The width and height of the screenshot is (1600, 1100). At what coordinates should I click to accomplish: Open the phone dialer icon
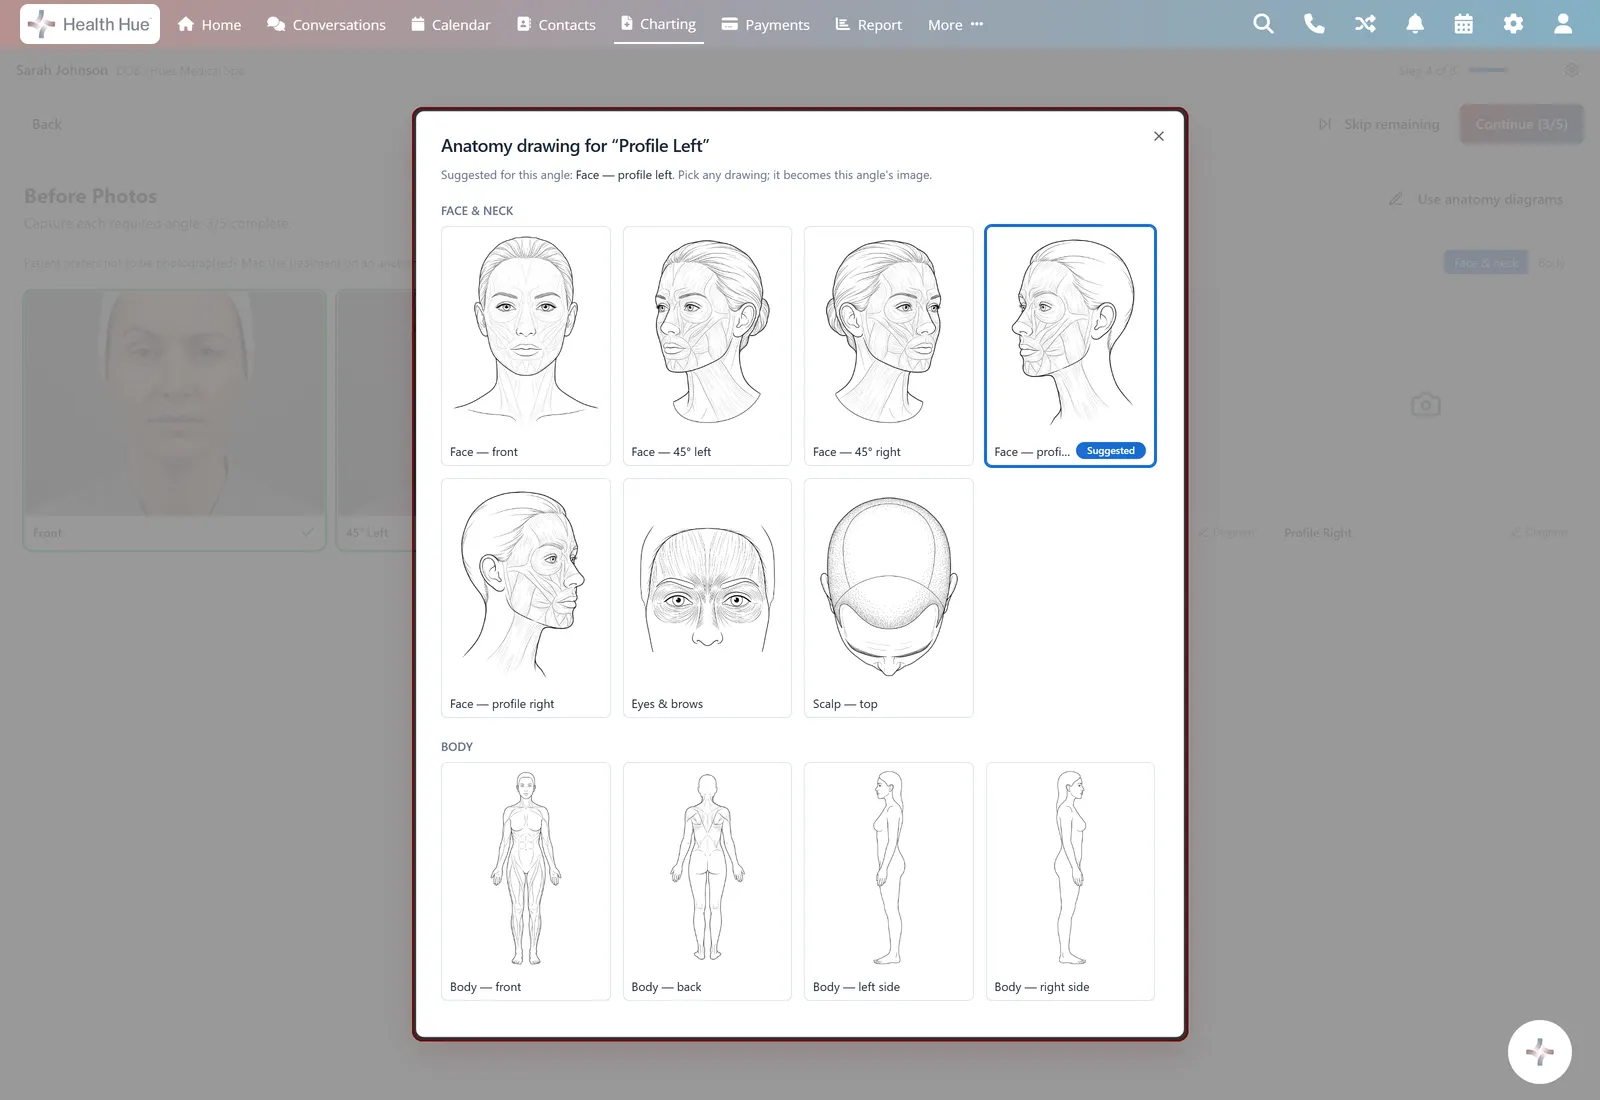1314,24
